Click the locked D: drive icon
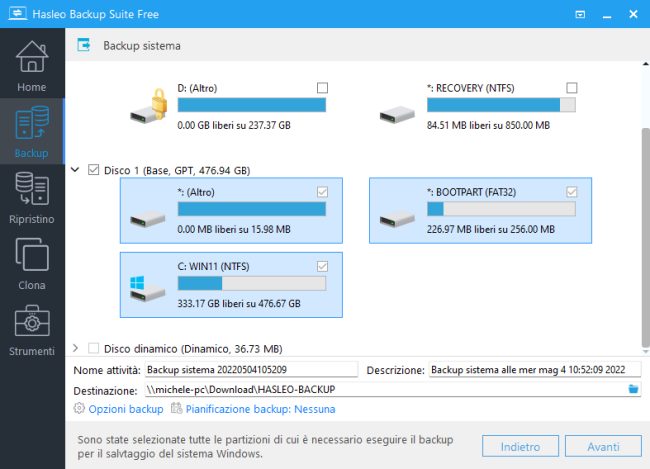Screen dimensions: 650x469 (x=149, y=106)
